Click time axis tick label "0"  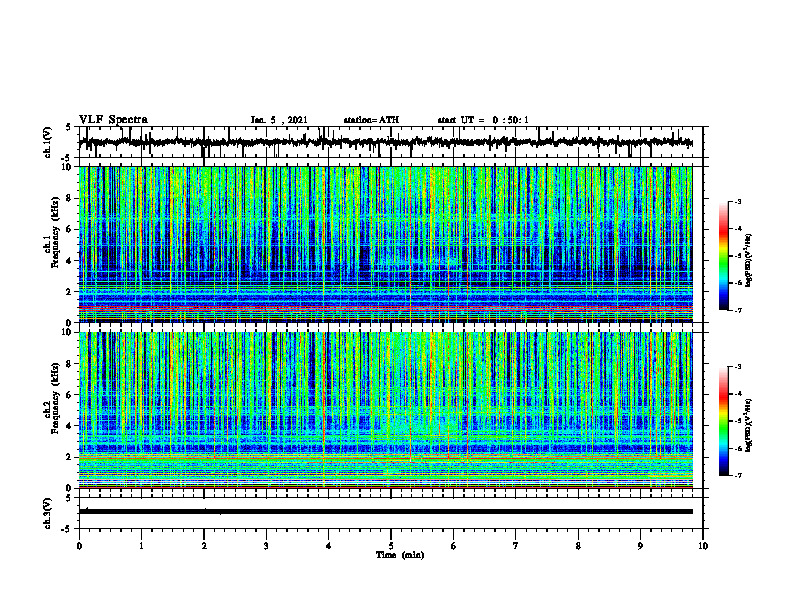coord(79,546)
